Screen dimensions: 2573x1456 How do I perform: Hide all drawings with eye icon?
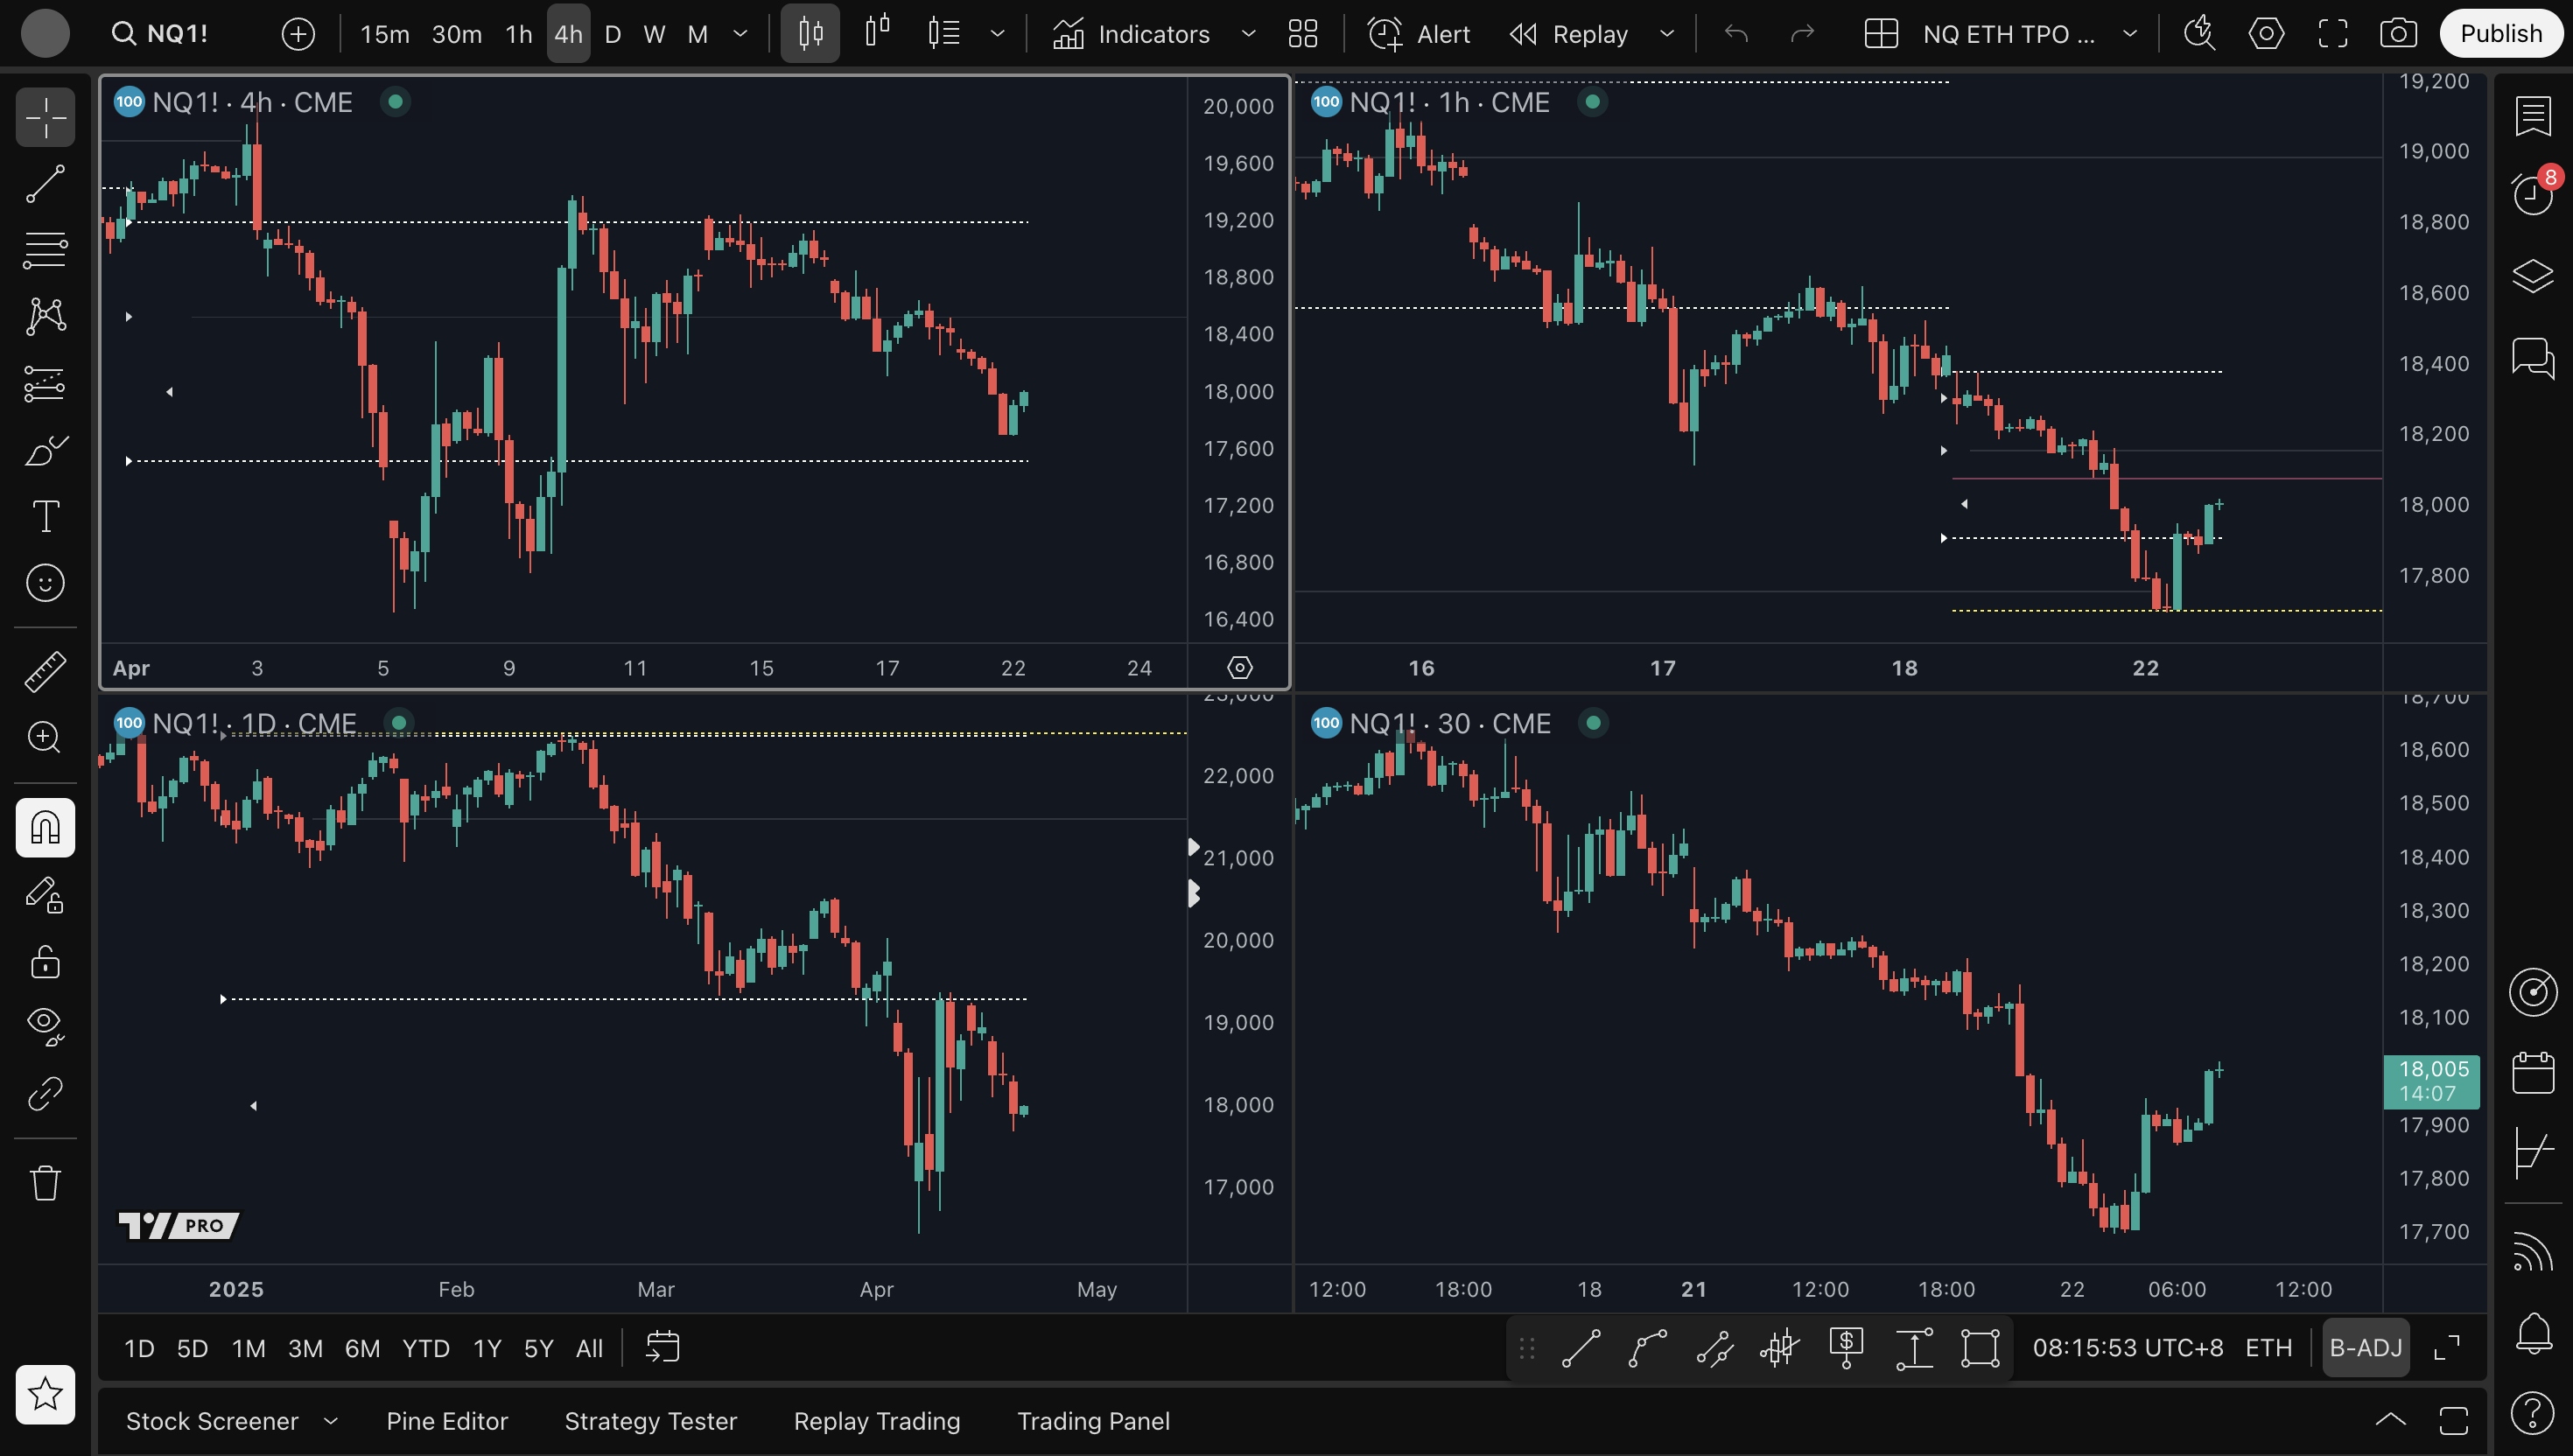[x=45, y=1024]
